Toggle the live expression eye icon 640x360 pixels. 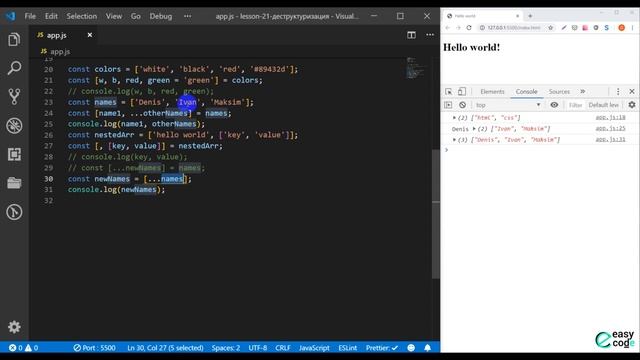(554, 105)
